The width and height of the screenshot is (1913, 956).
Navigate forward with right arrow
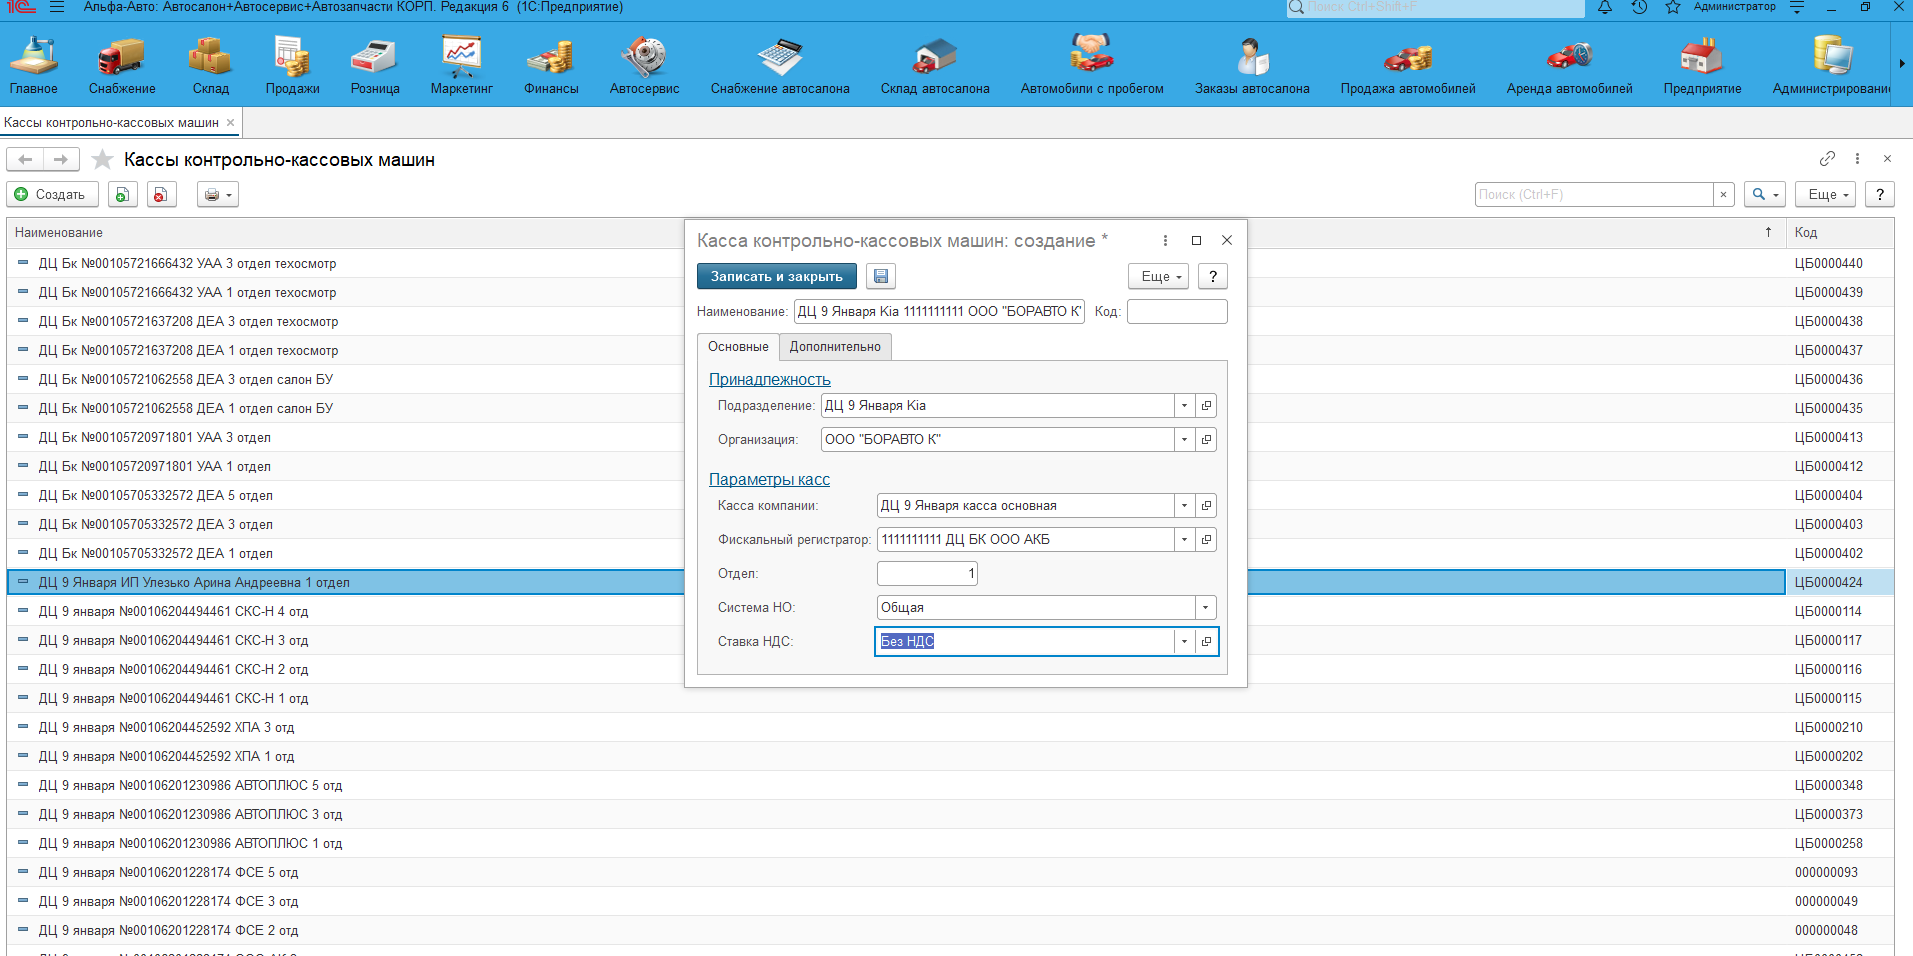pos(61,159)
